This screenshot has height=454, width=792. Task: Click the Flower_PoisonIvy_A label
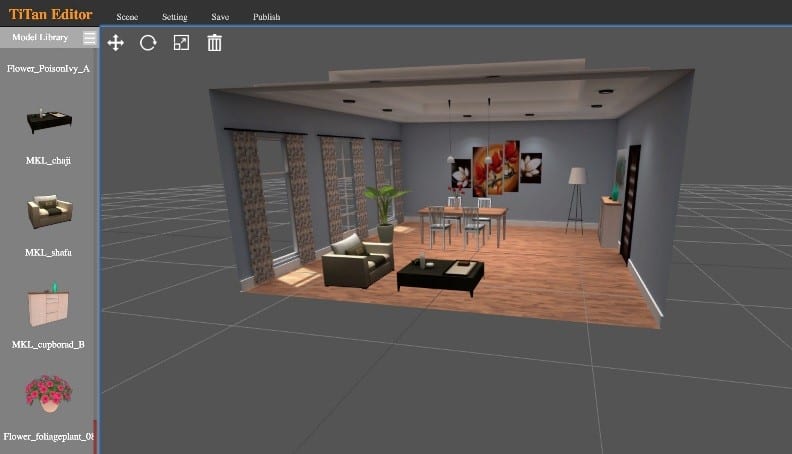(48, 69)
